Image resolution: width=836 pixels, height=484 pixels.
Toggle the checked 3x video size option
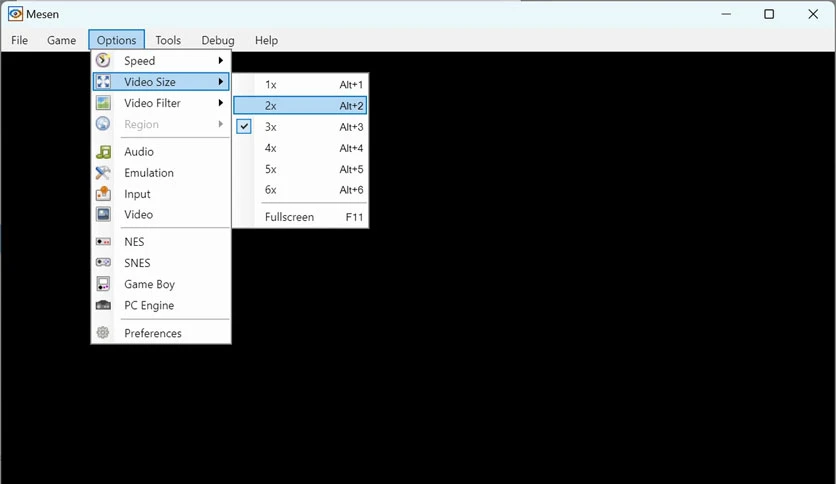[300, 127]
